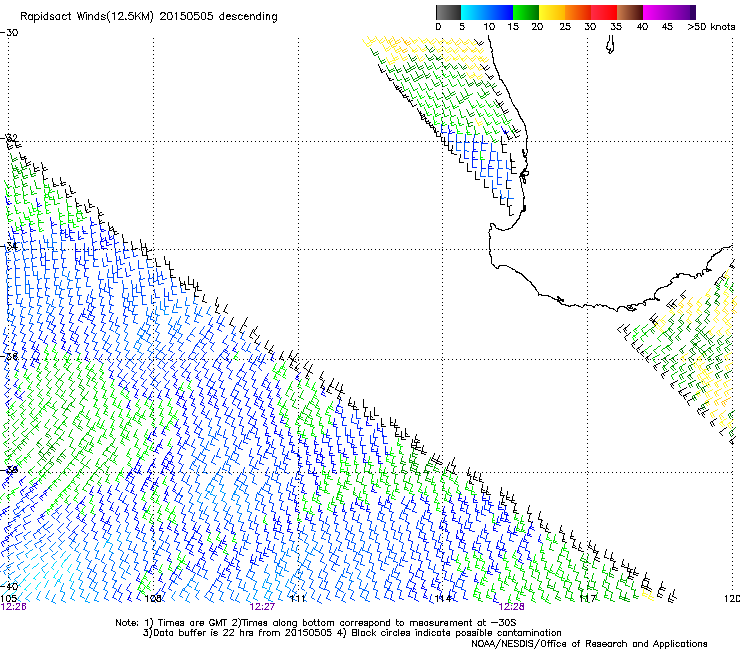Click the '>50 knots' legend label
The image size is (740, 650).
coord(711,26)
